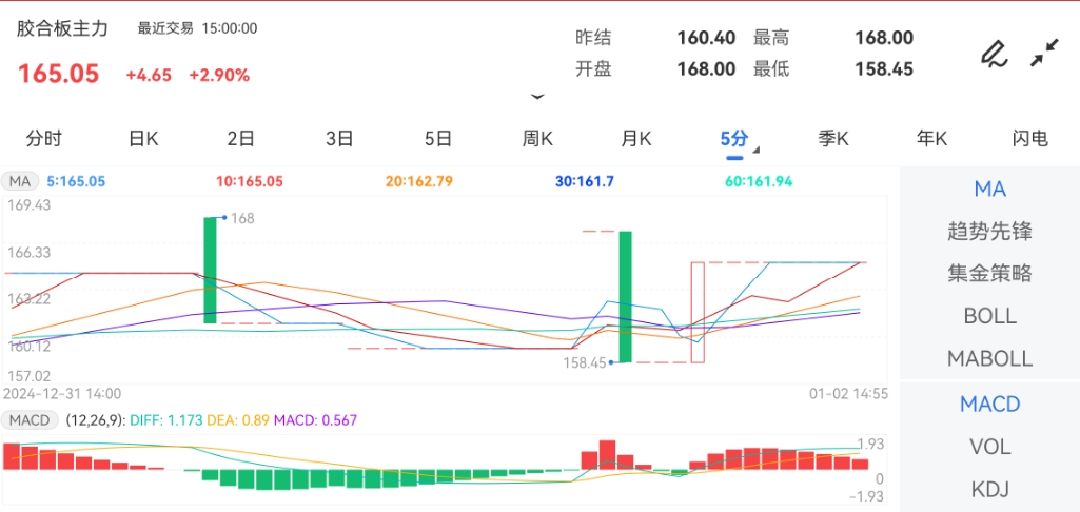Select MA in the indicator sidebar
This screenshot has height=512, width=1080.
tap(990, 189)
